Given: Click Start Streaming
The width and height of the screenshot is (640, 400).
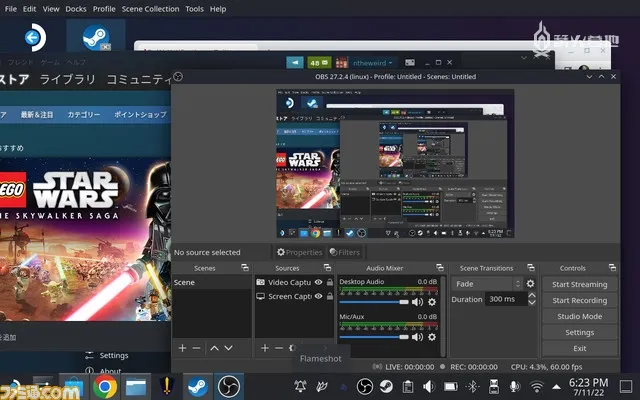Looking at the screenshot, I should point(579,284).
